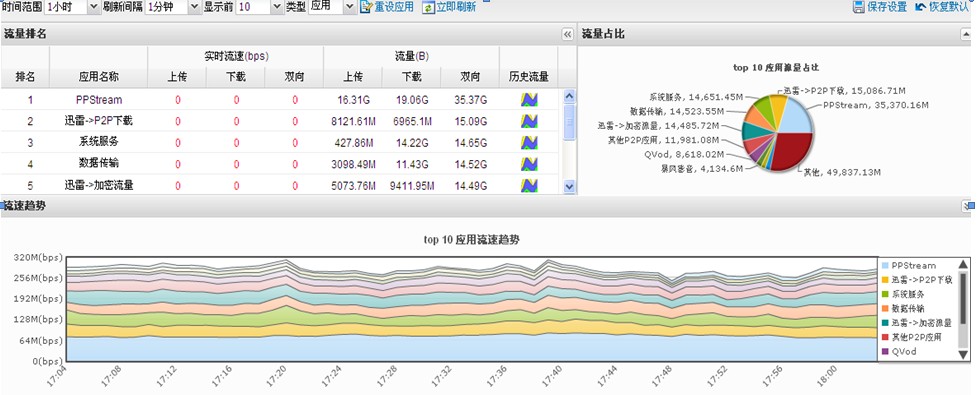Screen dimensions: 979x395
Task: Toggle 其他P2P应用 series in trend legend
Action: click(x=912, y=337)
